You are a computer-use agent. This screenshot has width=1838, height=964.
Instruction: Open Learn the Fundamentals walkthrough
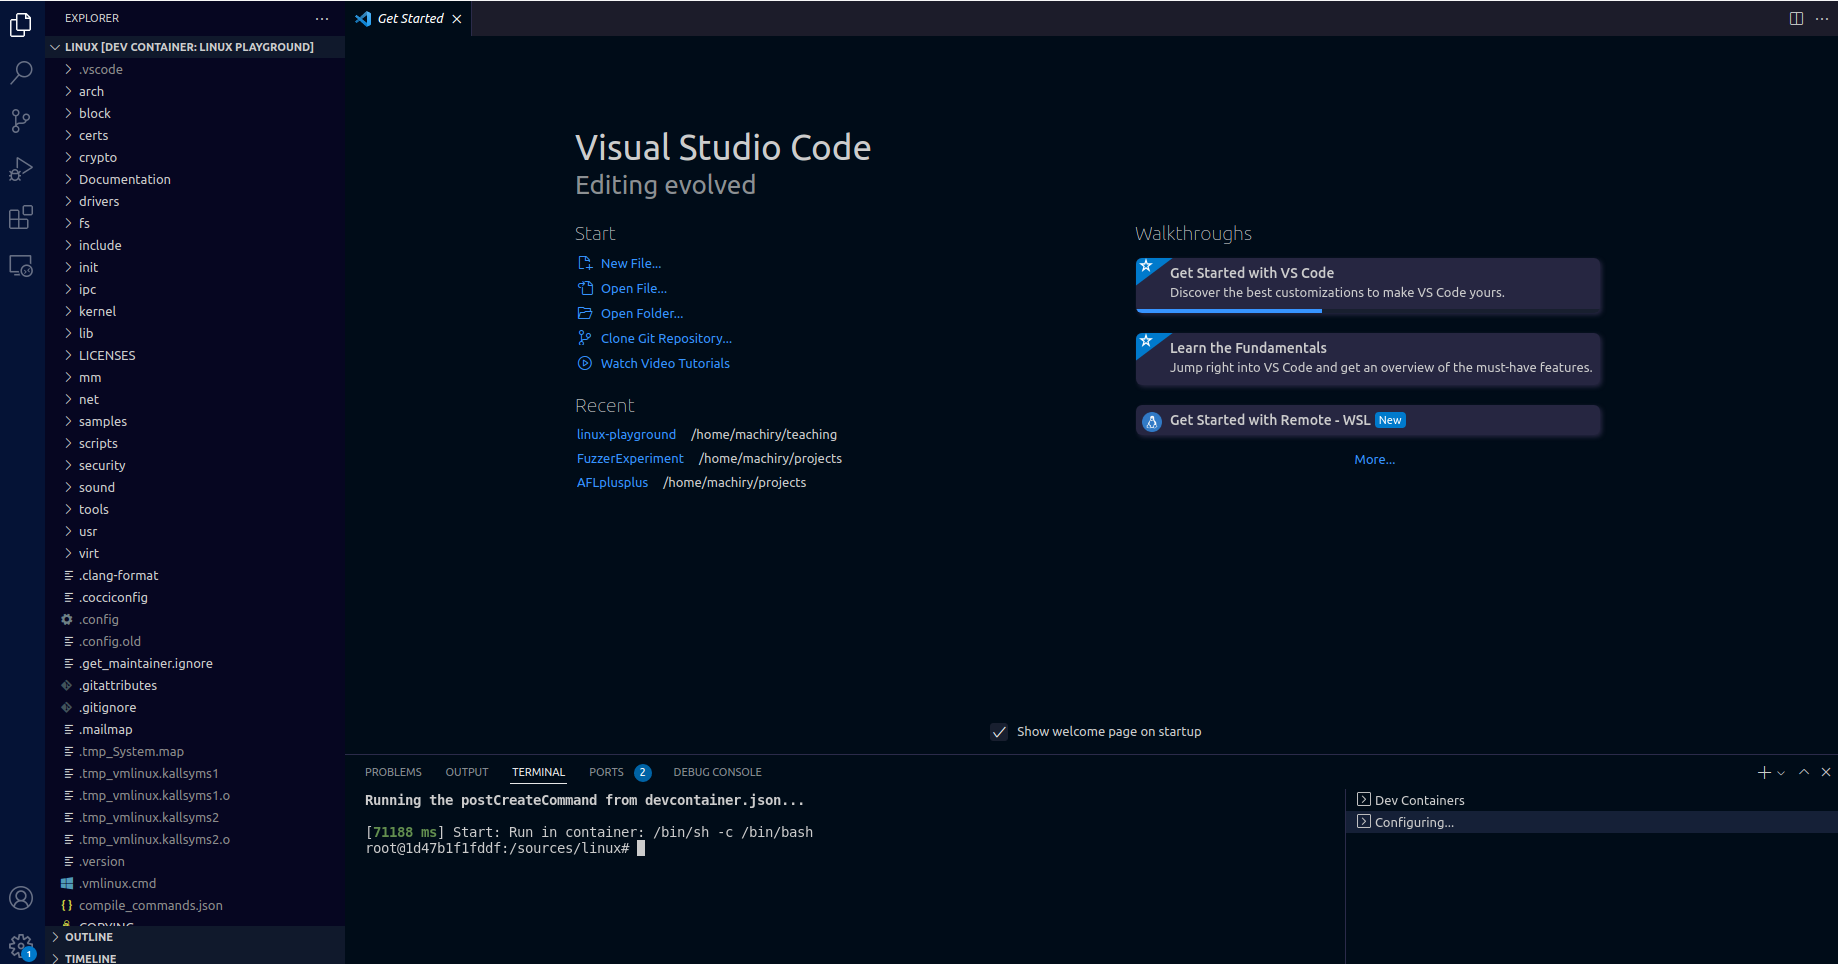[1368, 359]
